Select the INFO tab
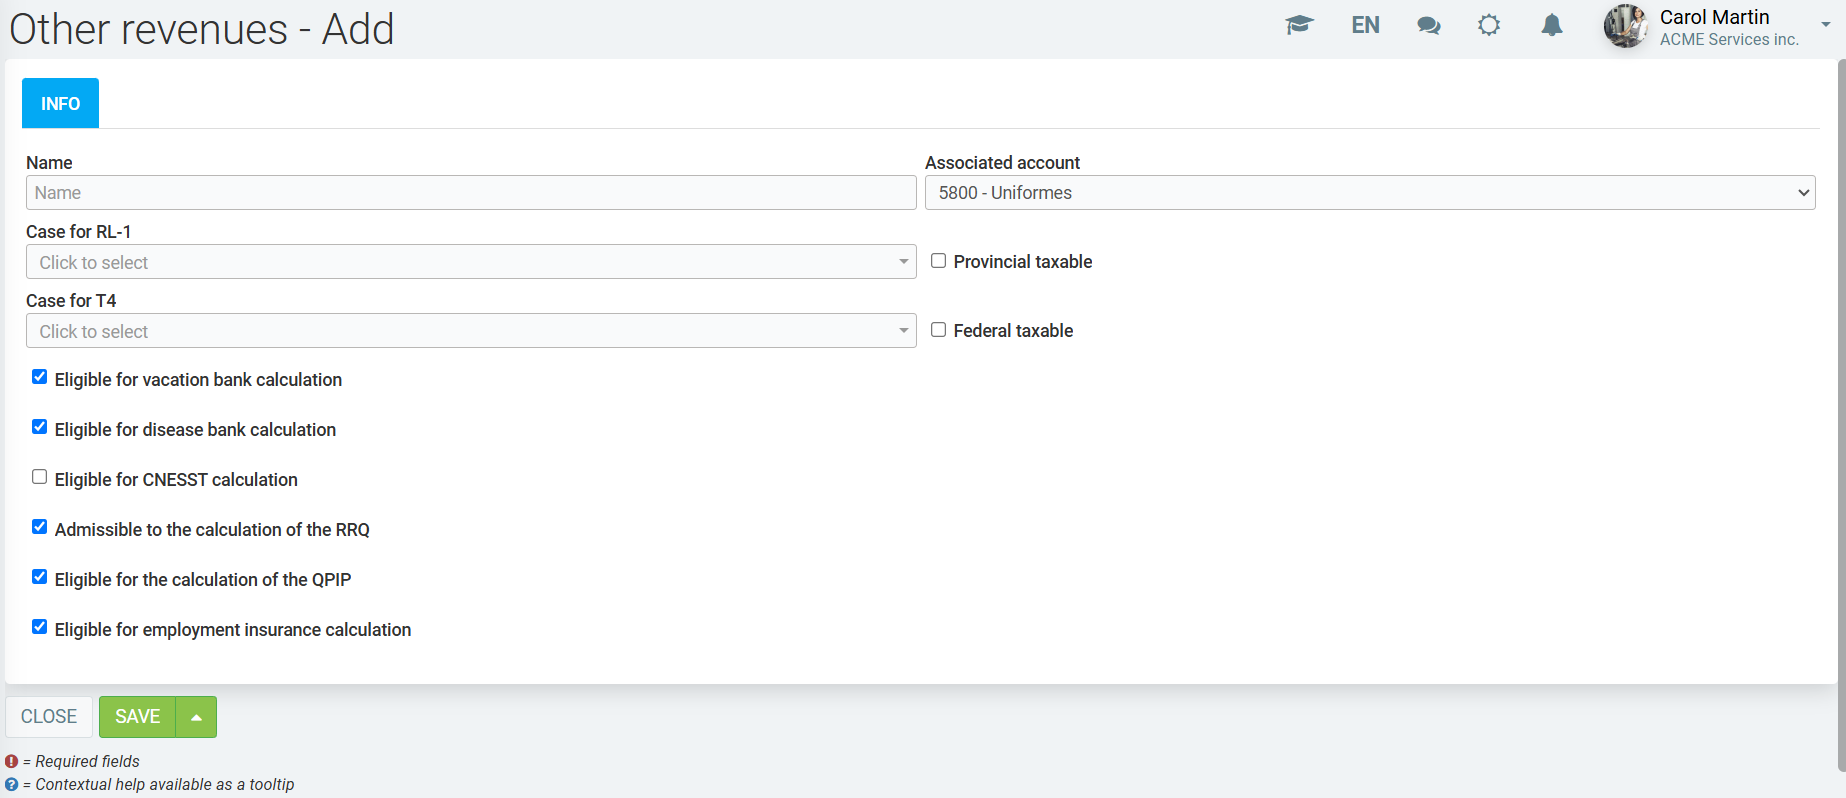The height and width of the screenshot is (798, 1846). point(60,103)
